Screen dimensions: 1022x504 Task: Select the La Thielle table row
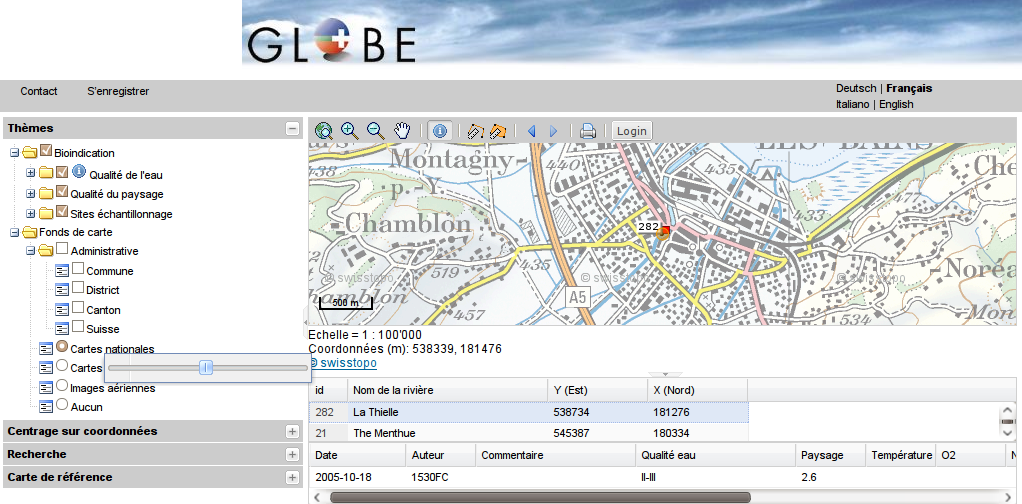tap(529, 412)
